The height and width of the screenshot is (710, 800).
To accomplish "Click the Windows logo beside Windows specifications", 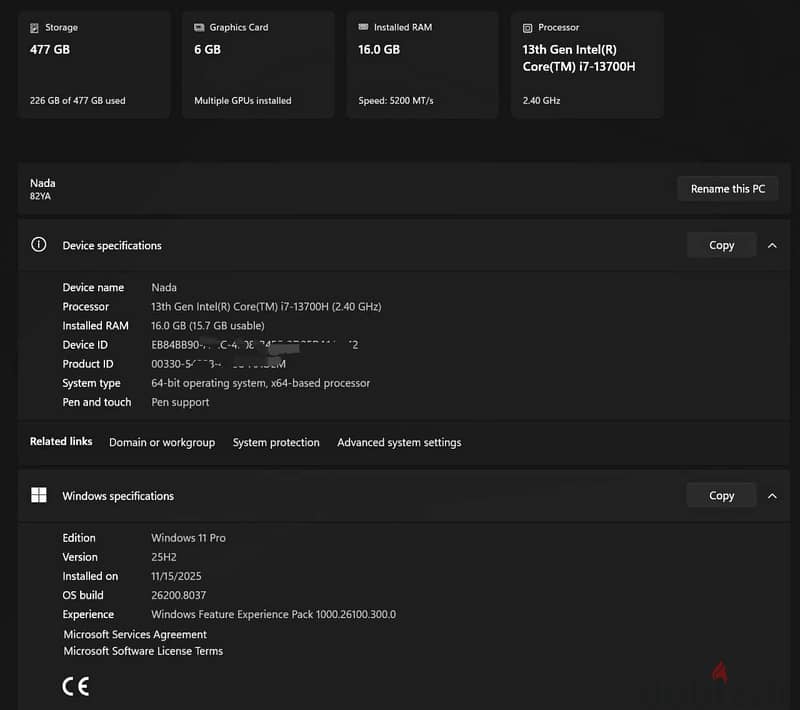I will 39,495.
